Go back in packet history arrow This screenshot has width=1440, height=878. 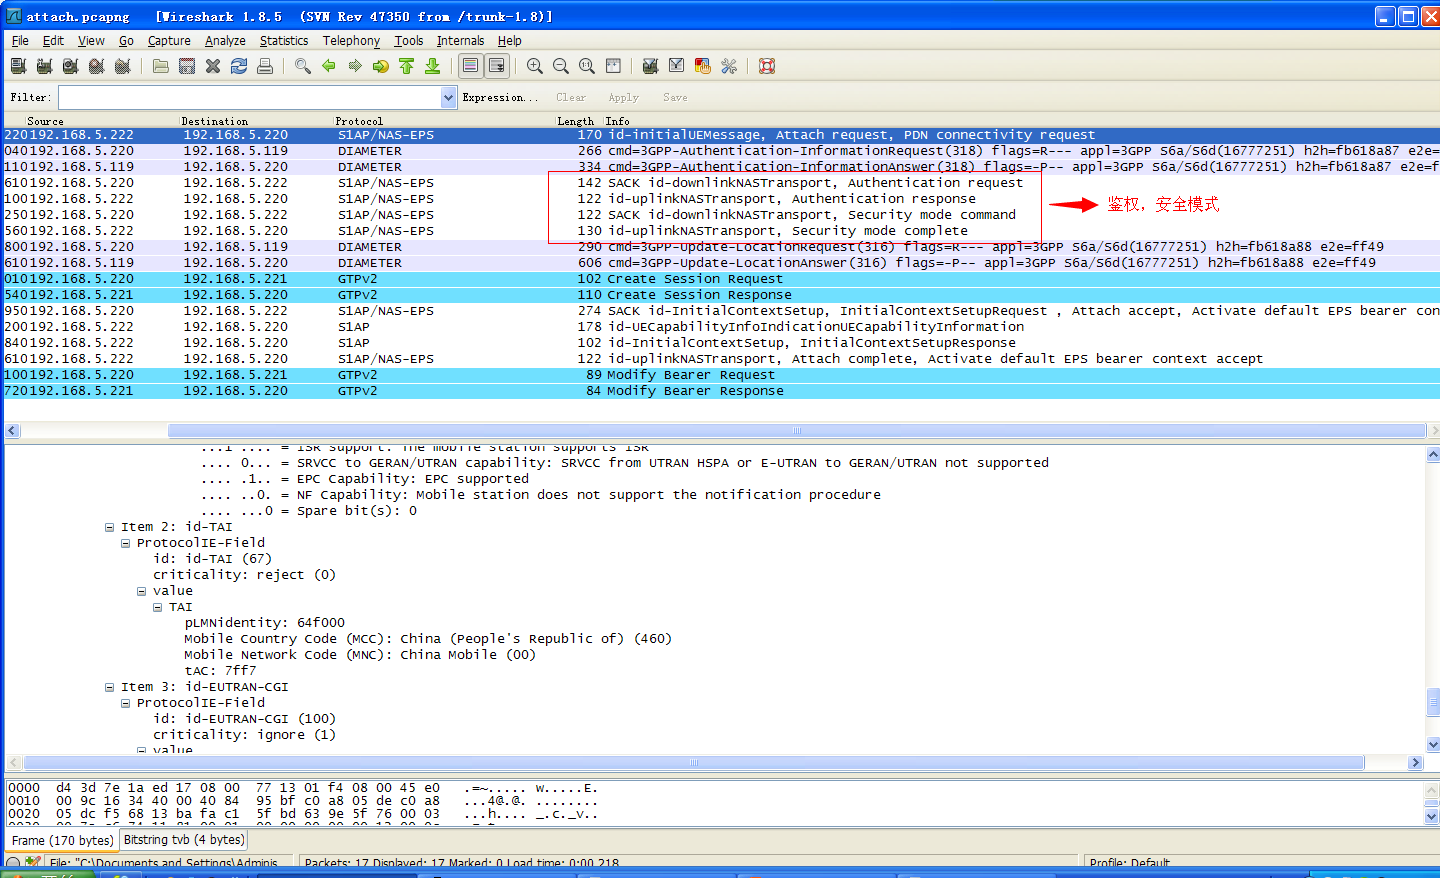click(x=329, y=66)
